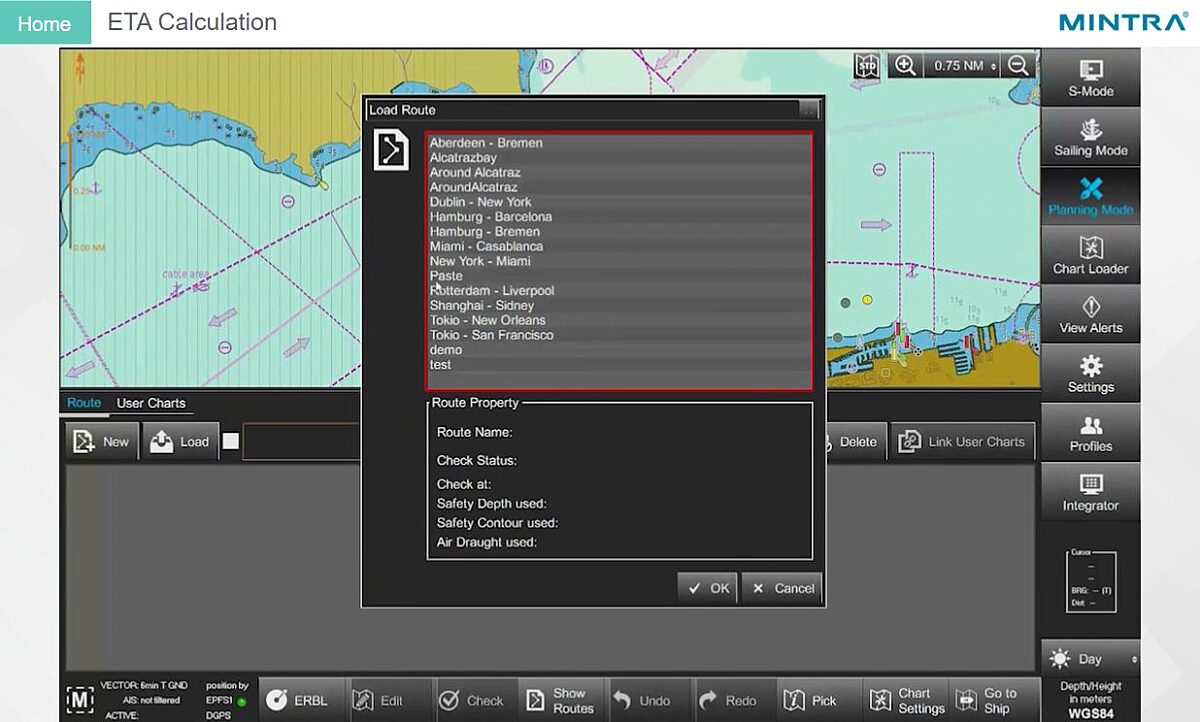Open Settings gear in sidebar

(1090, 374)
